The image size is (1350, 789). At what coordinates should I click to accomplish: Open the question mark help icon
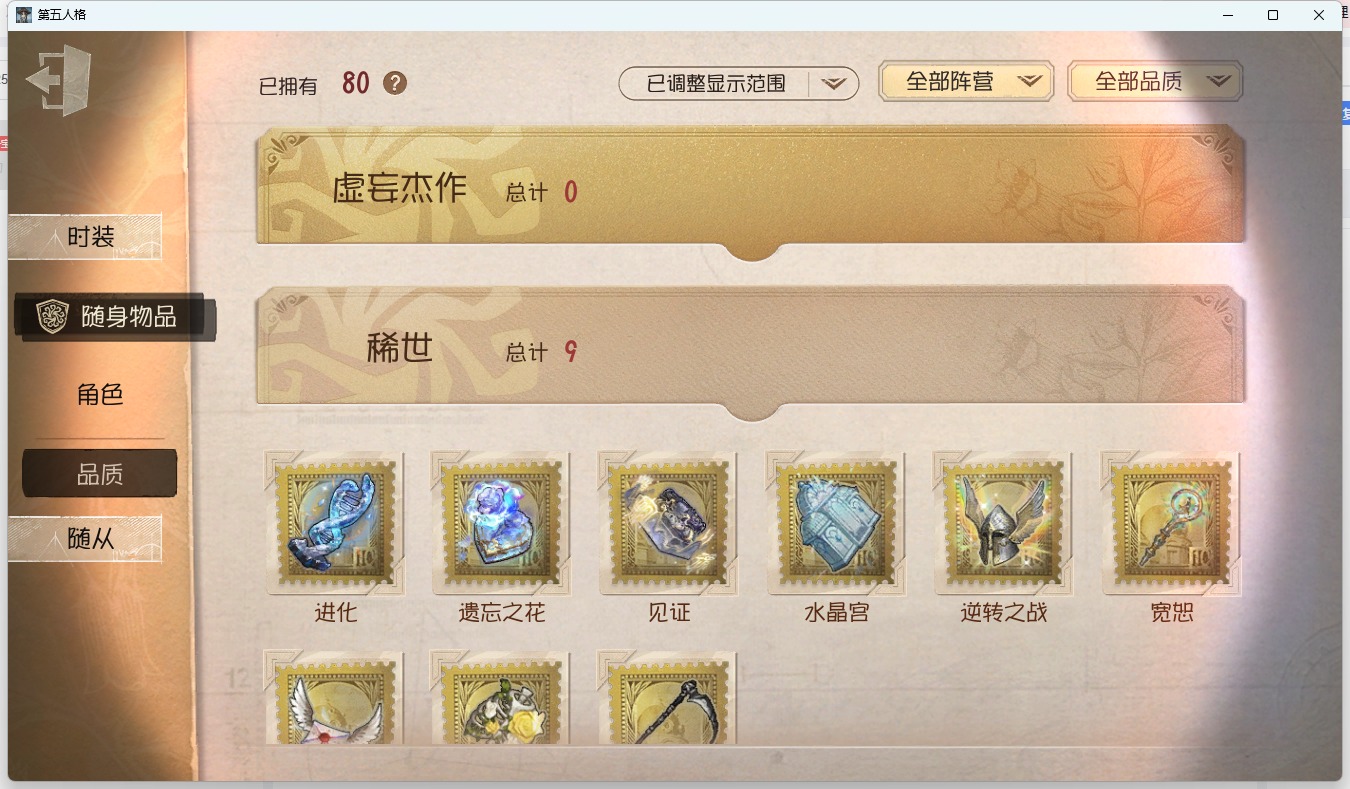click(395, 83)
